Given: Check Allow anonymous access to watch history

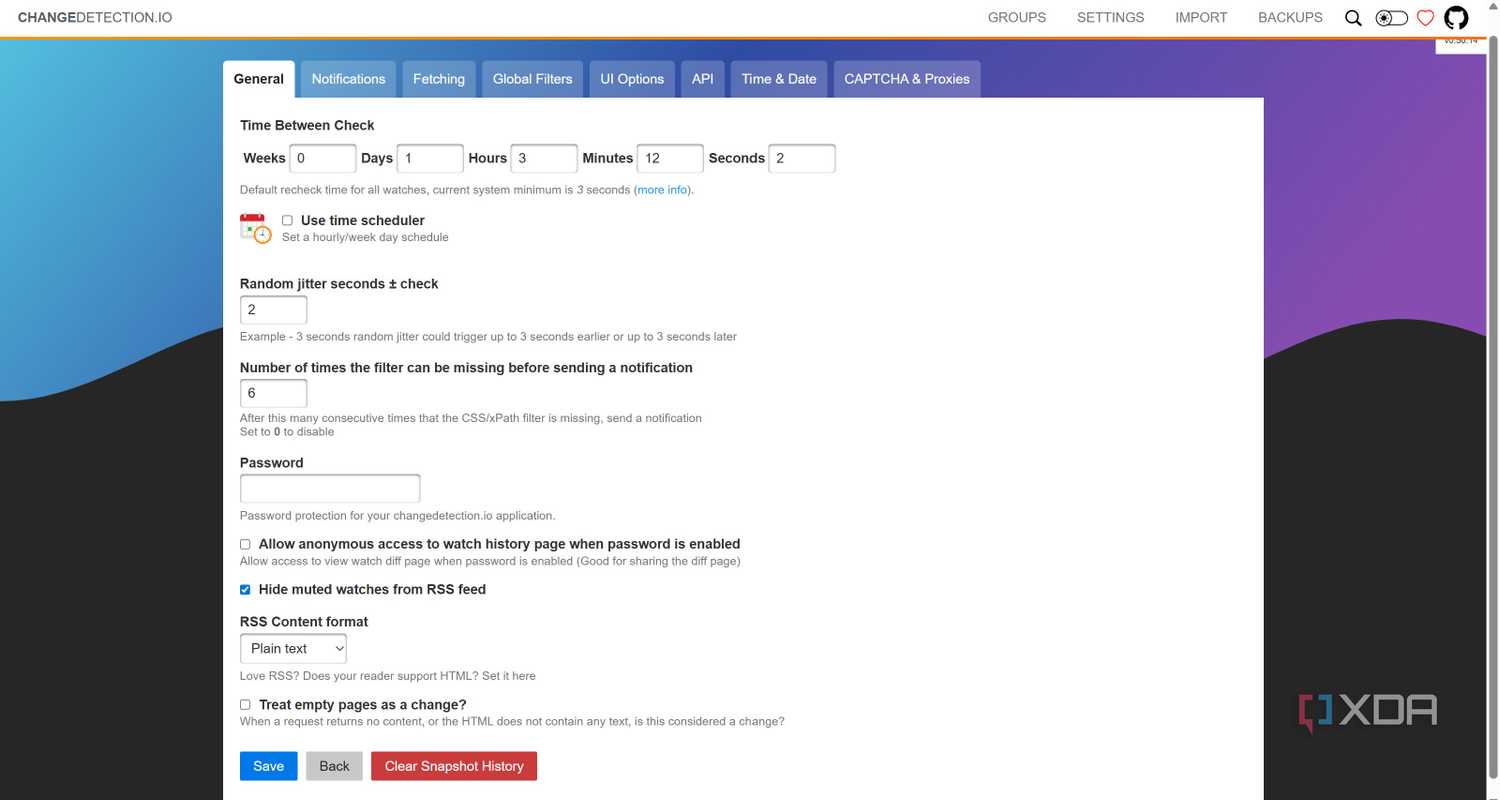Looking at the screenshot, I should pos(245,544).
